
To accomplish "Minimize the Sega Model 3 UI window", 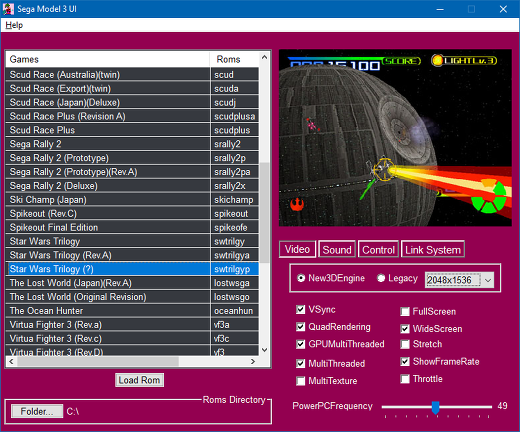I will (440, 9).
